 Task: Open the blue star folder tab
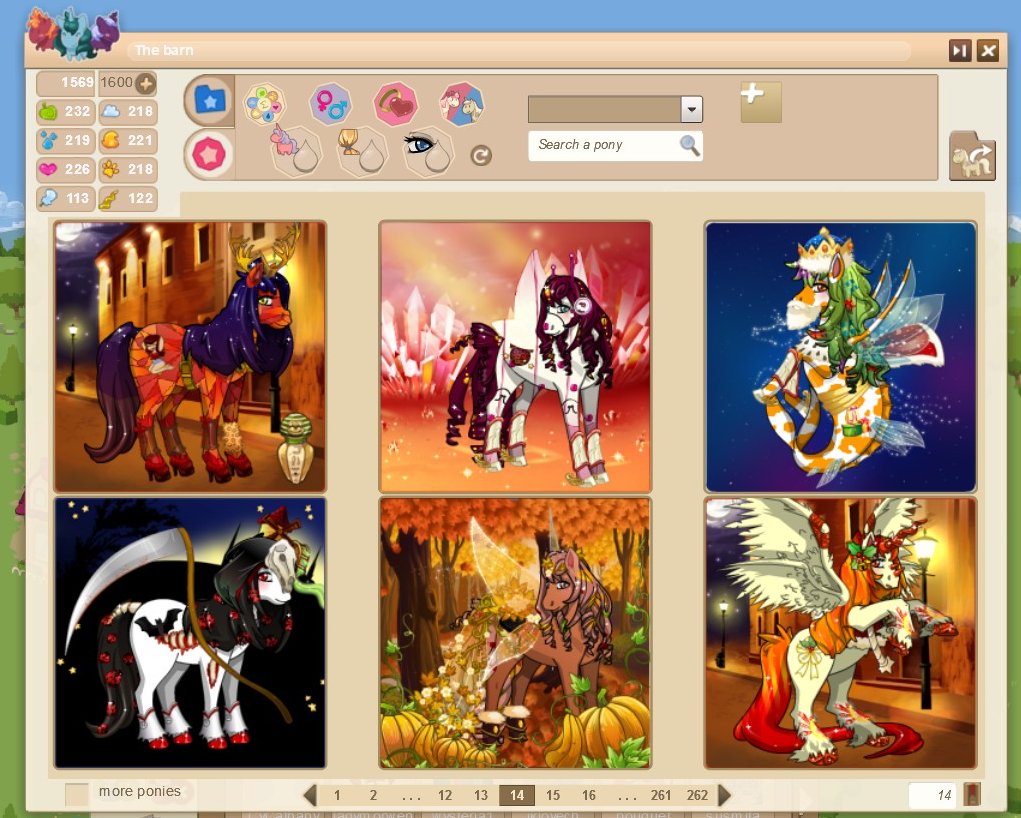click(x=209, y=101)
